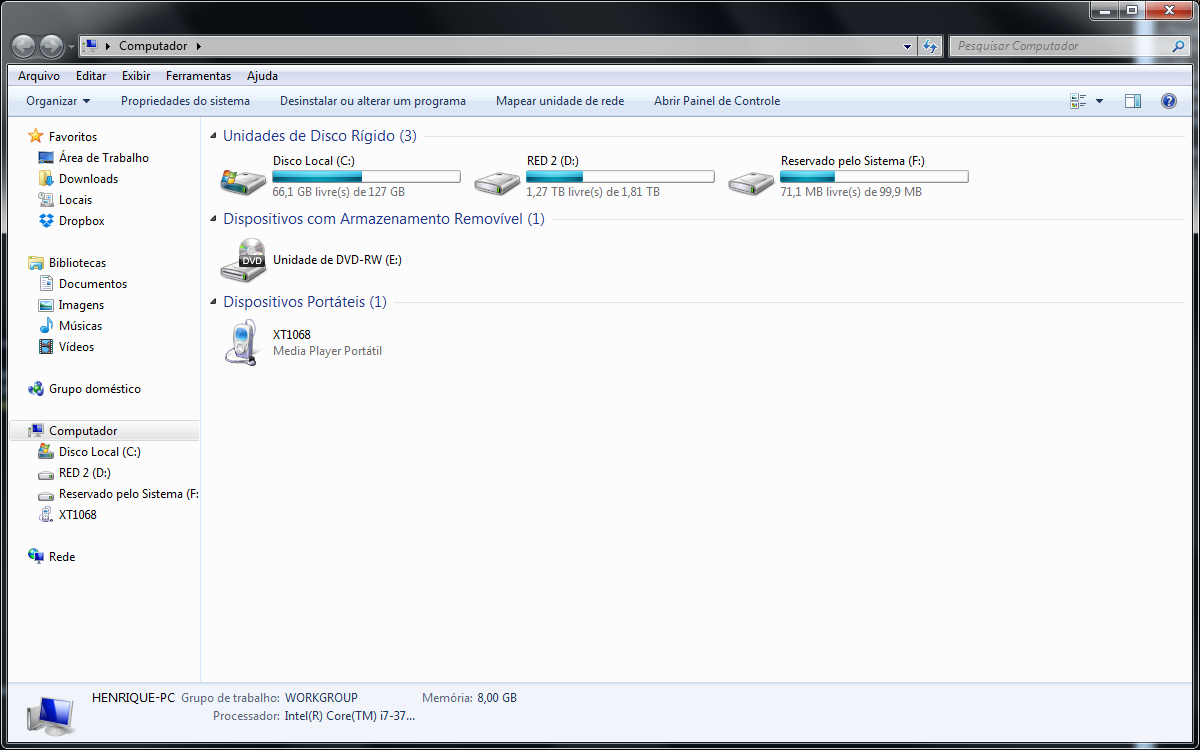This screenshot has height=750, width=1200.
Task: Open recent pages dropdown next to Forward
Action: [71, 47]
